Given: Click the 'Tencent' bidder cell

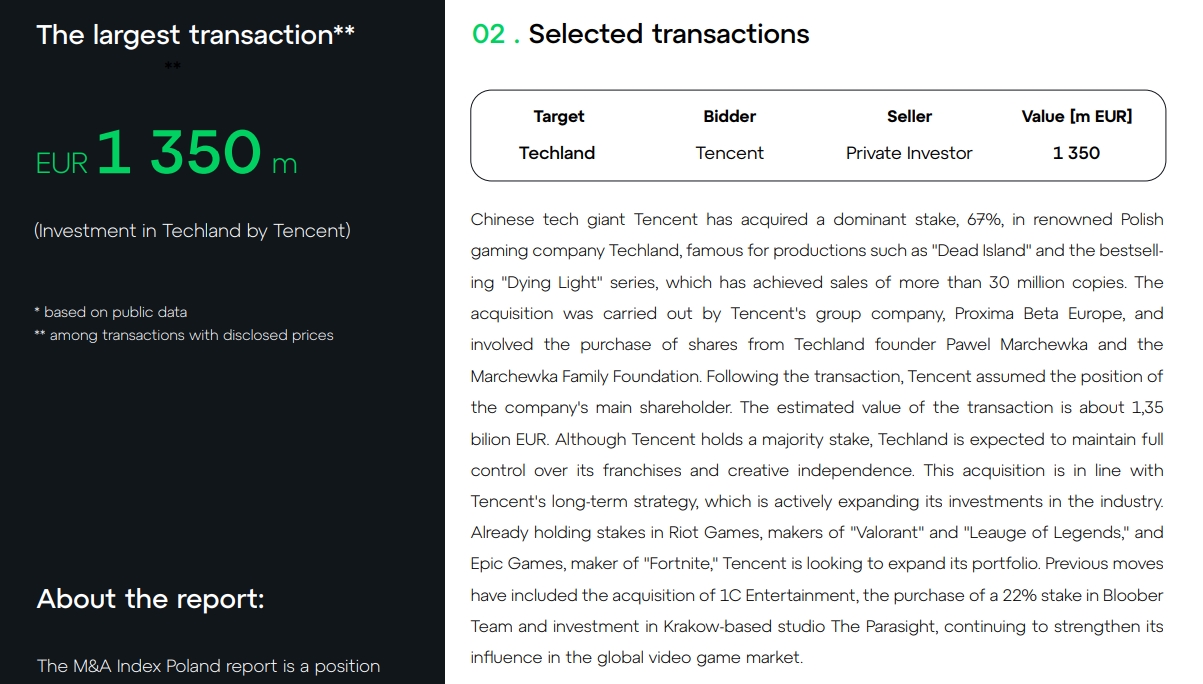Looking at the screenshot, I should pos(730,153).
